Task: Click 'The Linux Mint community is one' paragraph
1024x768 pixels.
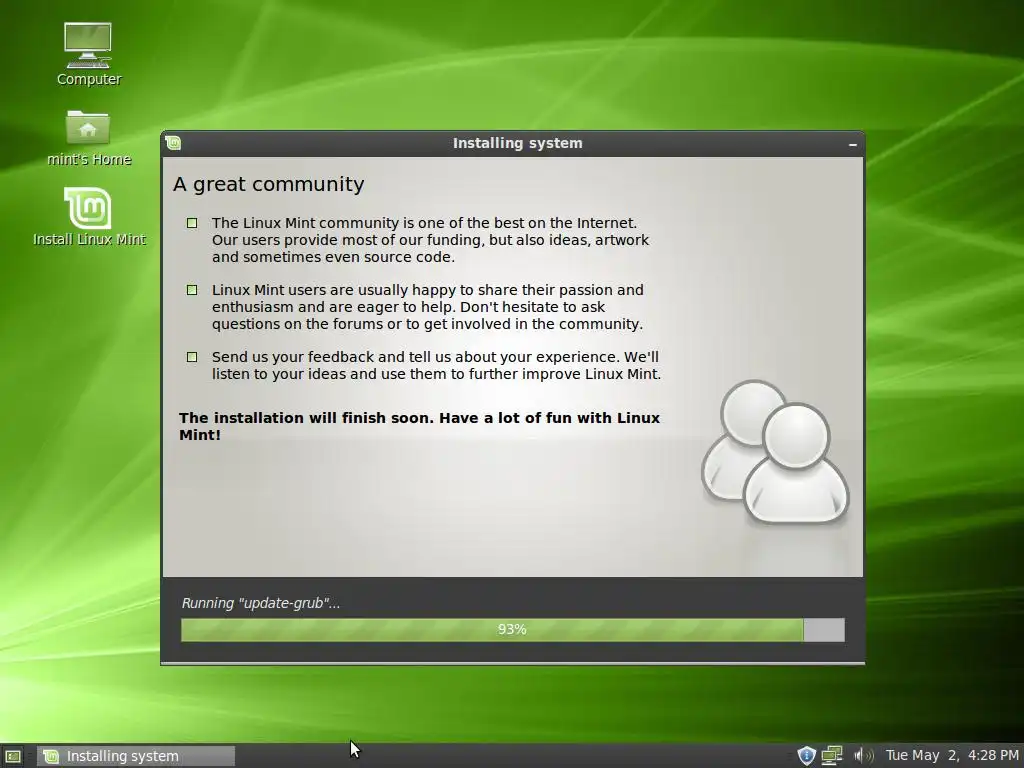Action: click(x=430, y=240)
